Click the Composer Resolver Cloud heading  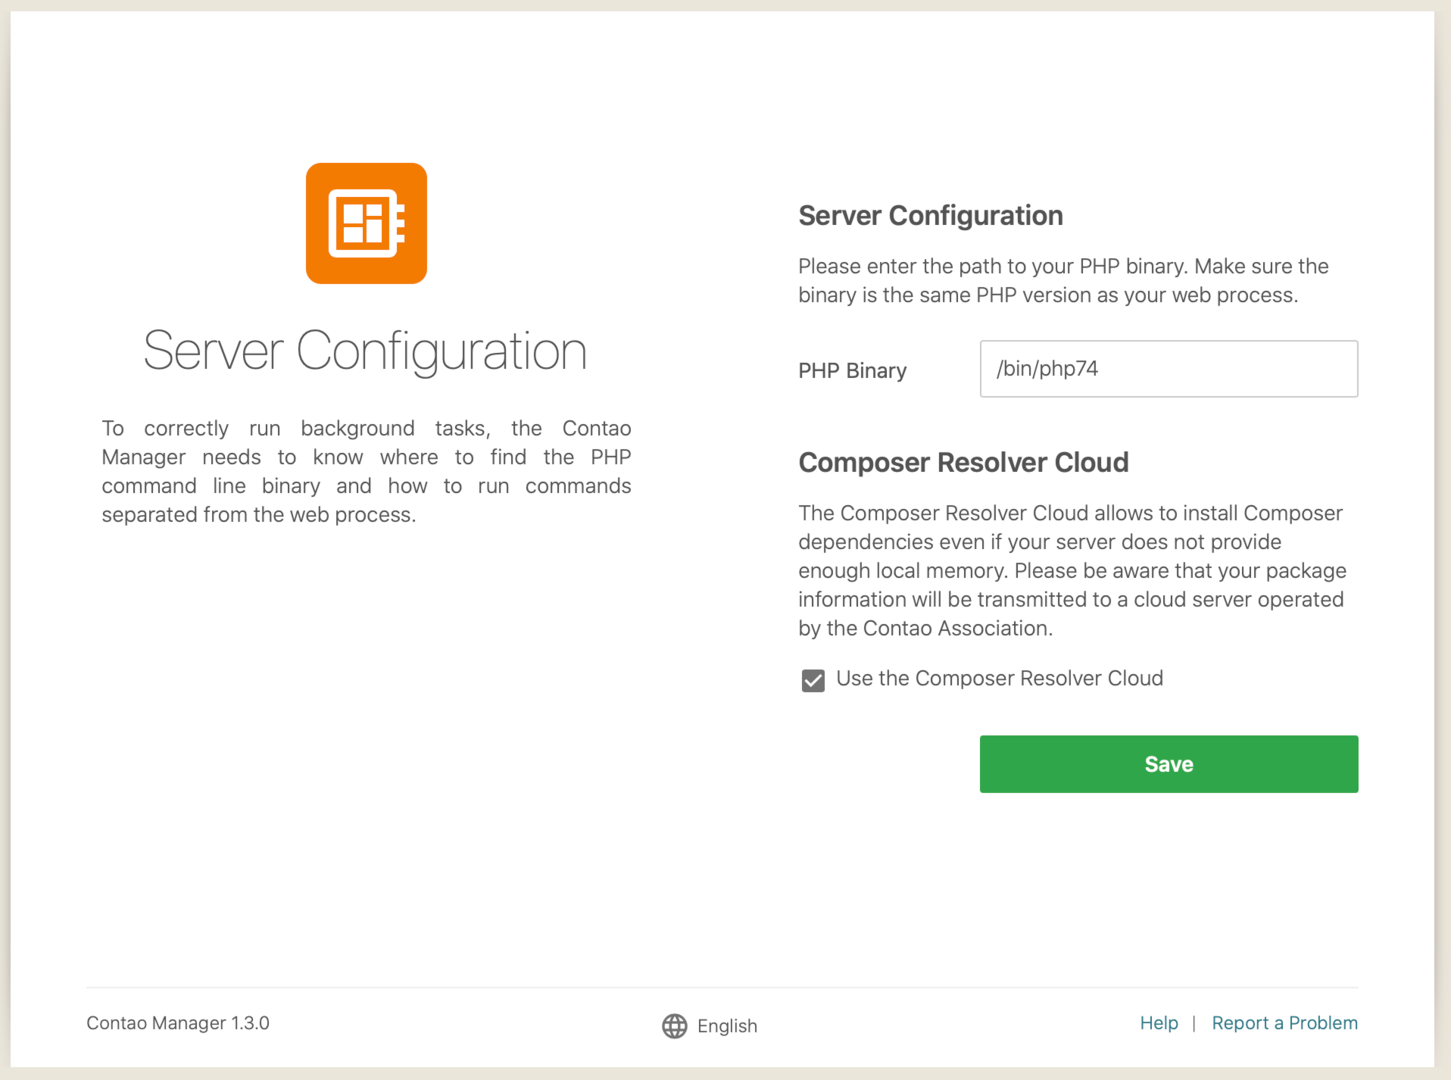point(963,462)
